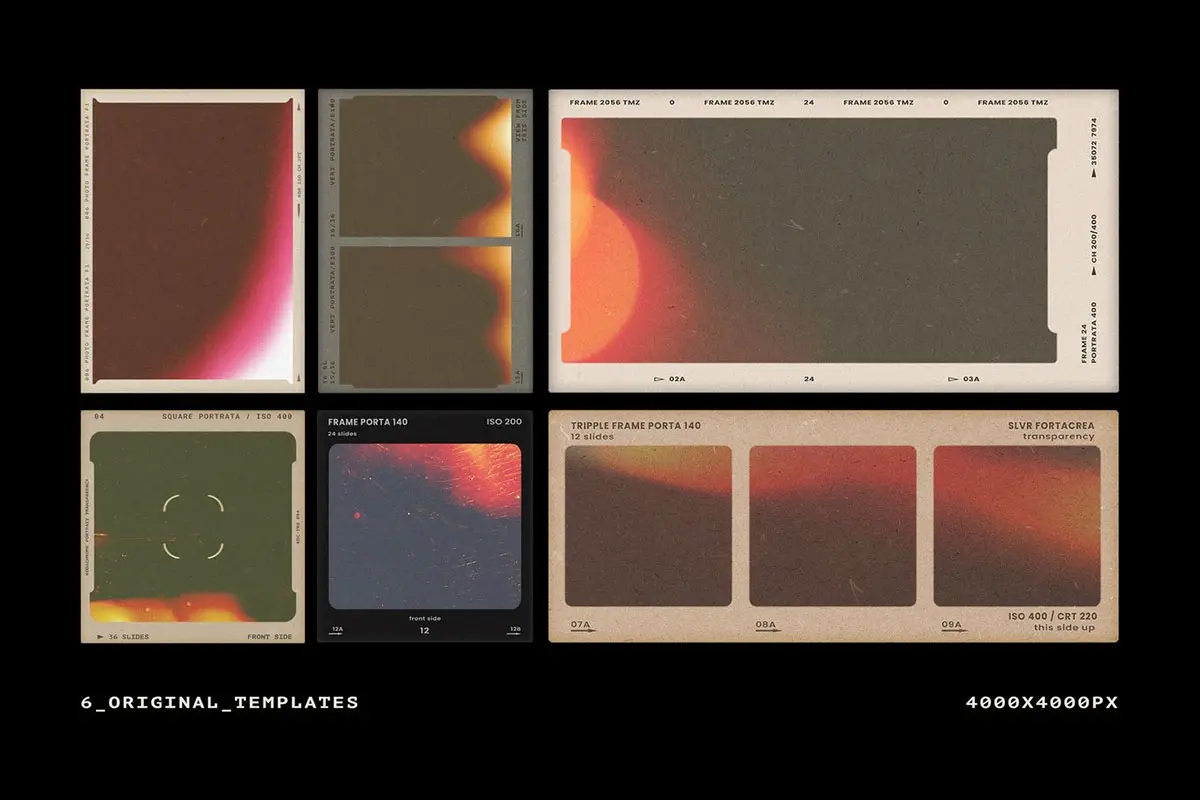Click the 09A arrow label

(x=952, y=626)
